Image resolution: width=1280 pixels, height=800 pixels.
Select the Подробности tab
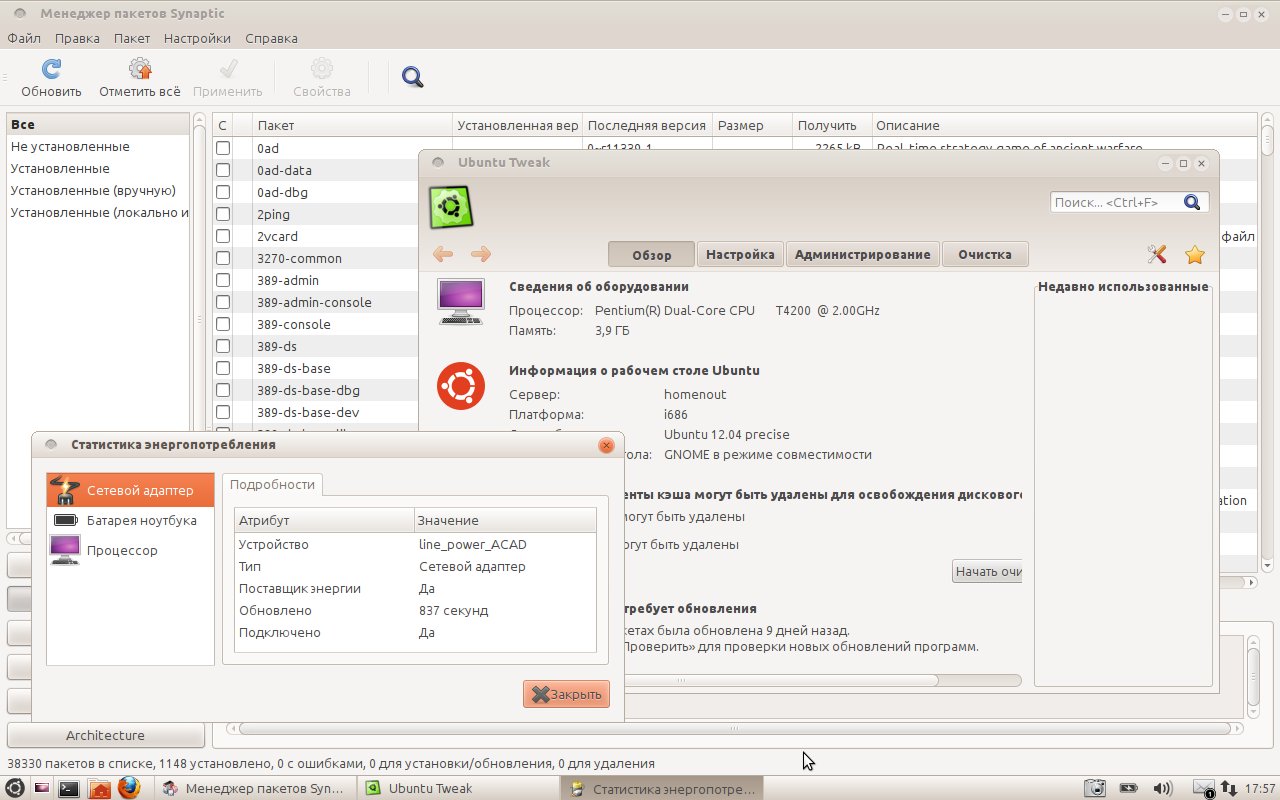pyautogui.click(x=272, y=484)
